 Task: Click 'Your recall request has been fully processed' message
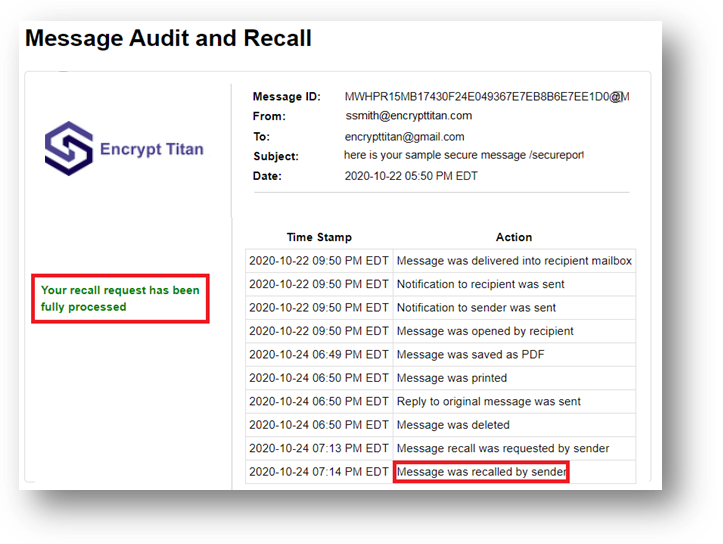point(120,298)
